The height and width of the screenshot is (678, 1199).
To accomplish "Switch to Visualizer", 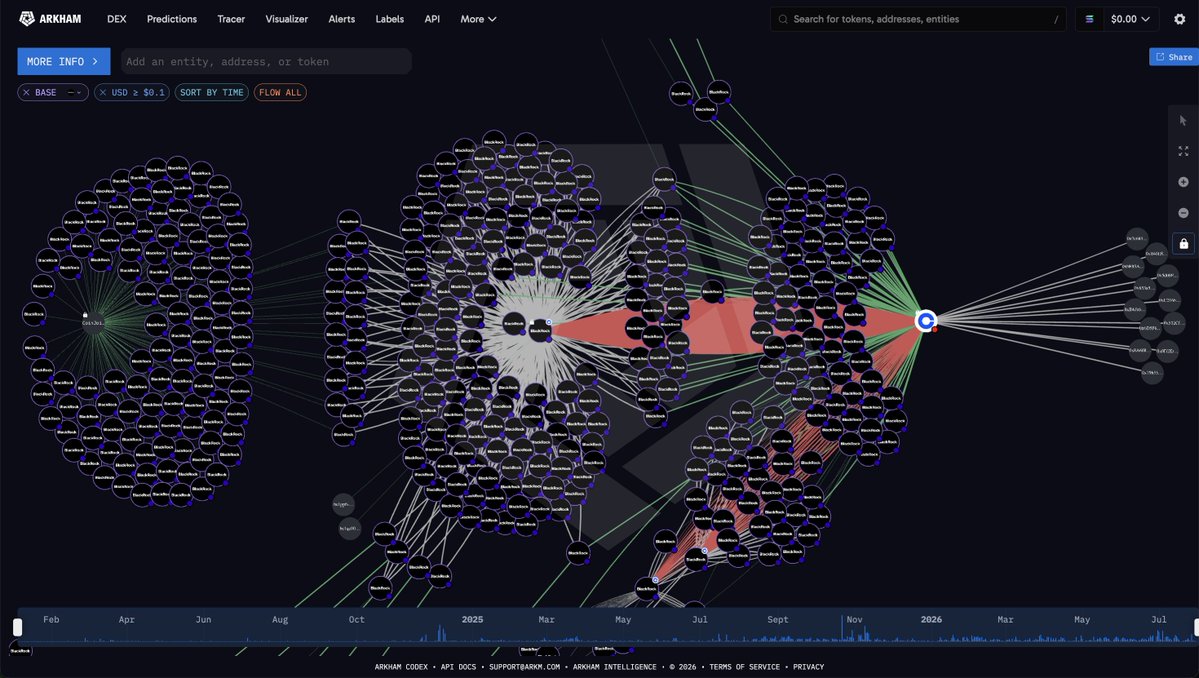I will tap(287, 19).
